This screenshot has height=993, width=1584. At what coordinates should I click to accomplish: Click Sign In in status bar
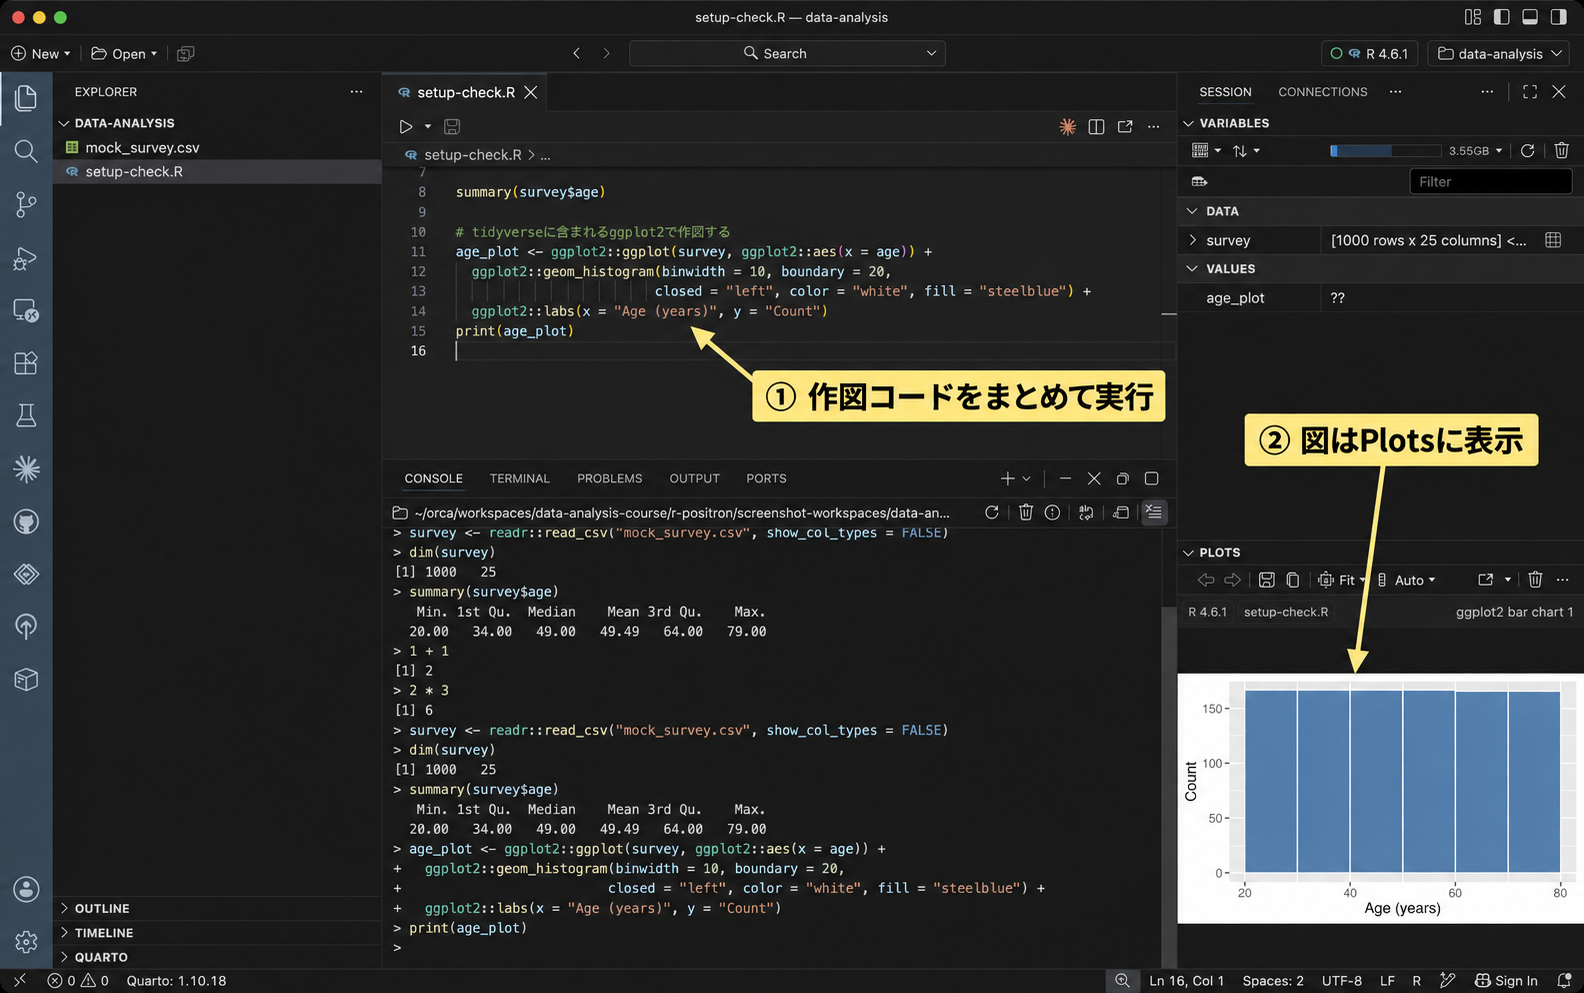click(x=1506, y=981)
